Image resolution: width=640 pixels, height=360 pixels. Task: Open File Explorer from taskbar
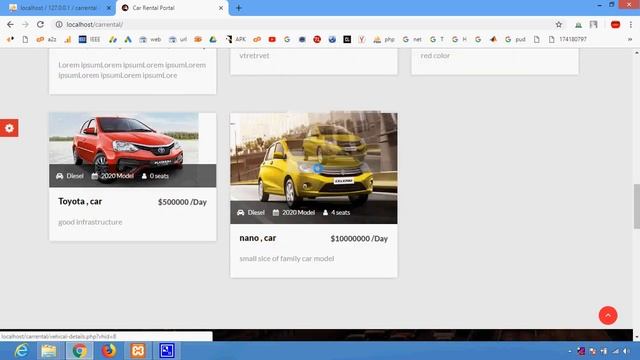click(49, 351)
